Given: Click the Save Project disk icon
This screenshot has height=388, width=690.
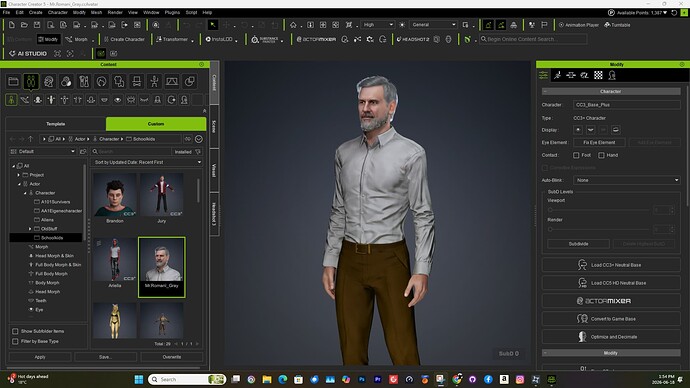Looking at the screenshot, I should 37,25.
